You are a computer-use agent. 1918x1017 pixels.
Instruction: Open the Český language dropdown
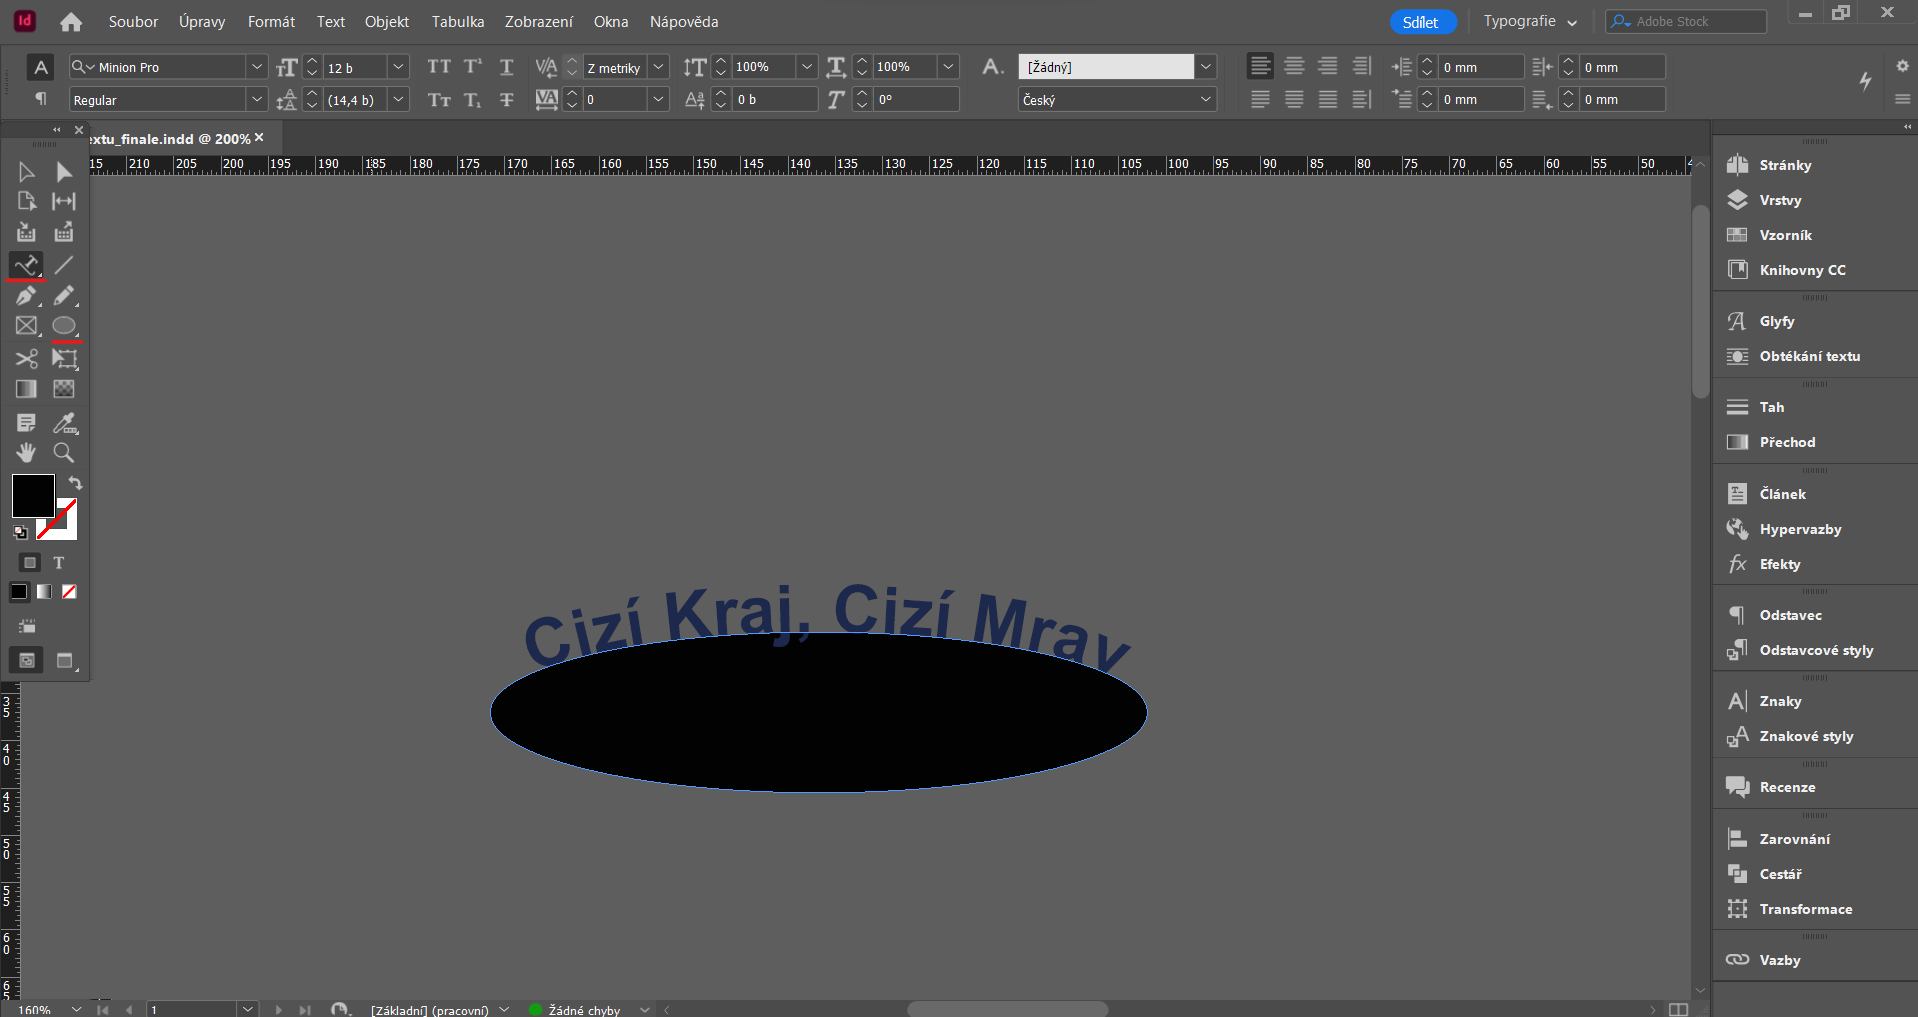[x=1206, y=100]
